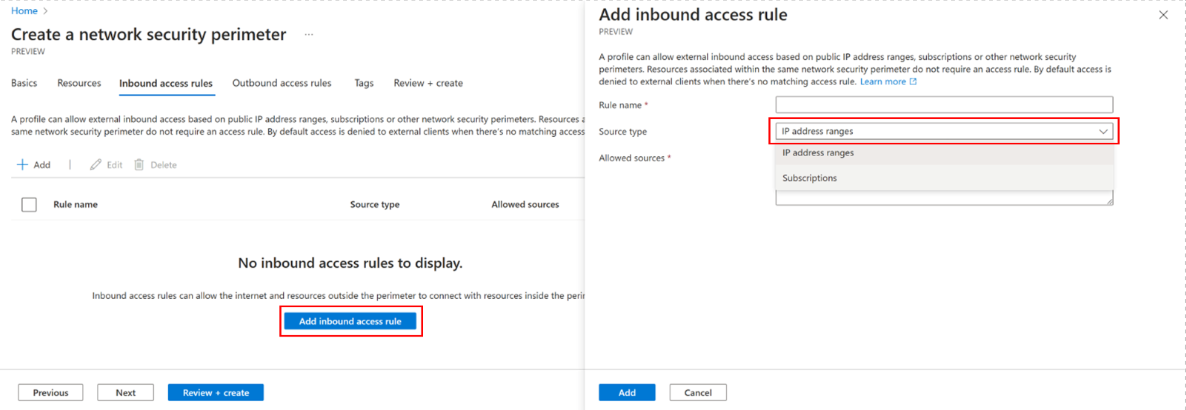This screenshot has height=410, width=1186.
Task: Click the Next button
Action: pos(126,393)
